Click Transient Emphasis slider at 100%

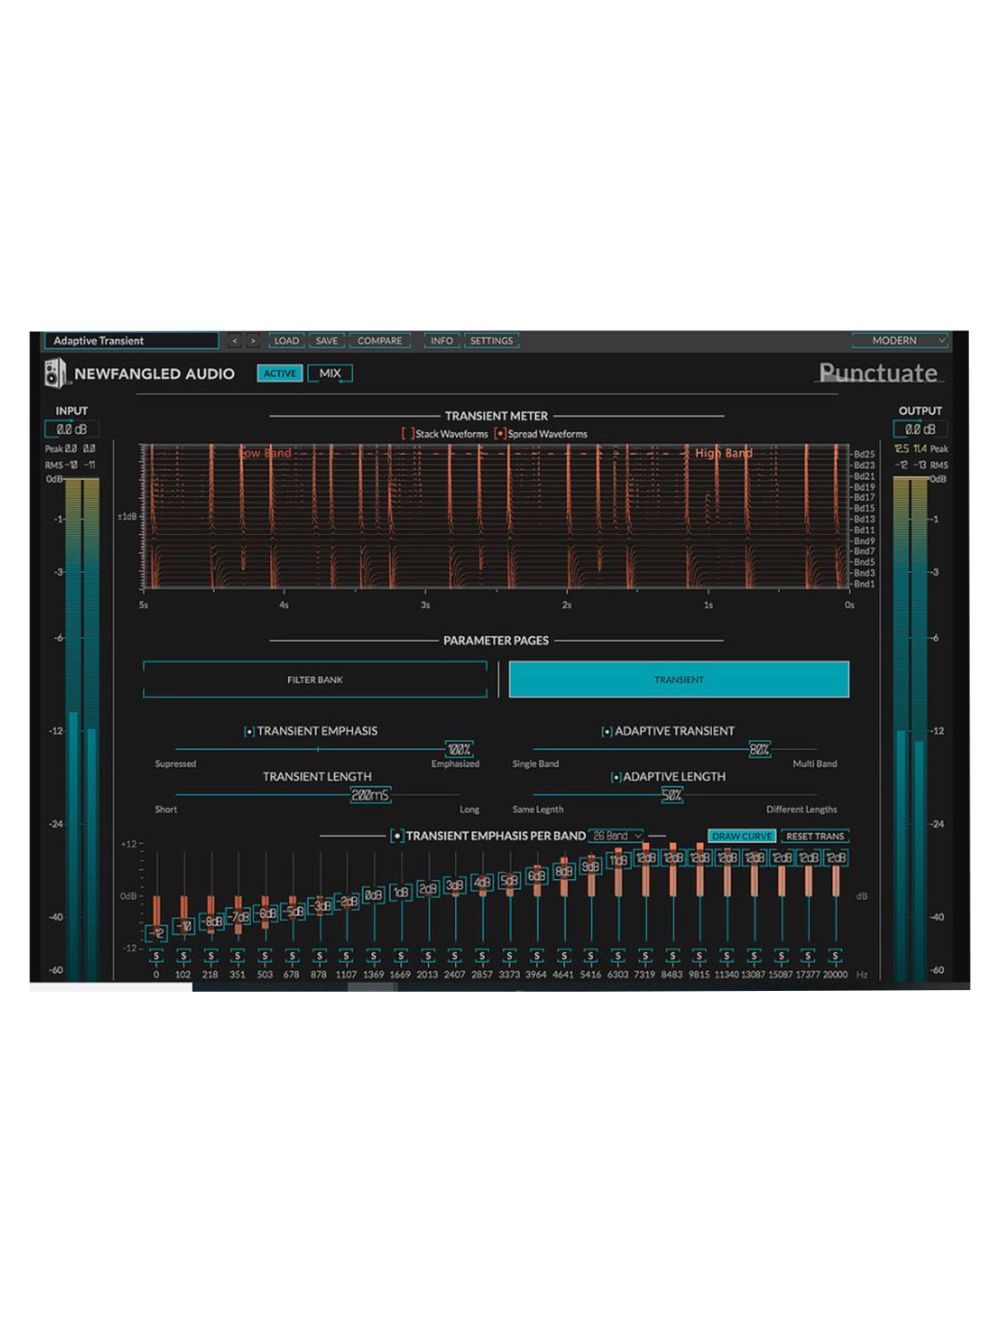[x=459, y=749]
